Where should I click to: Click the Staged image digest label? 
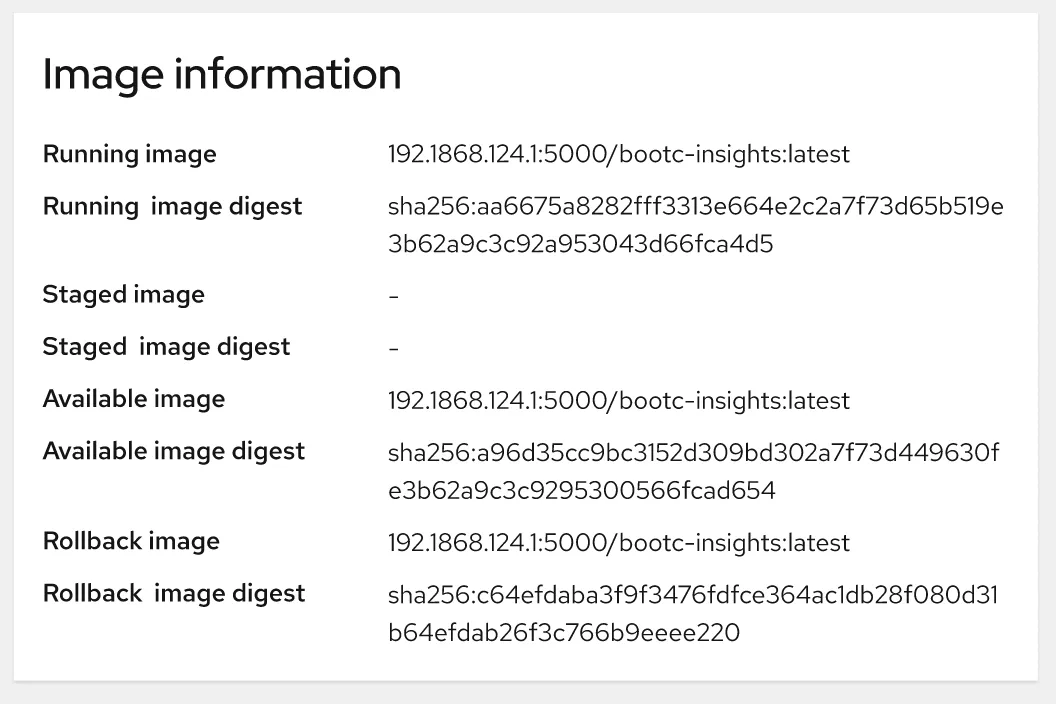[x=166, y=346]
